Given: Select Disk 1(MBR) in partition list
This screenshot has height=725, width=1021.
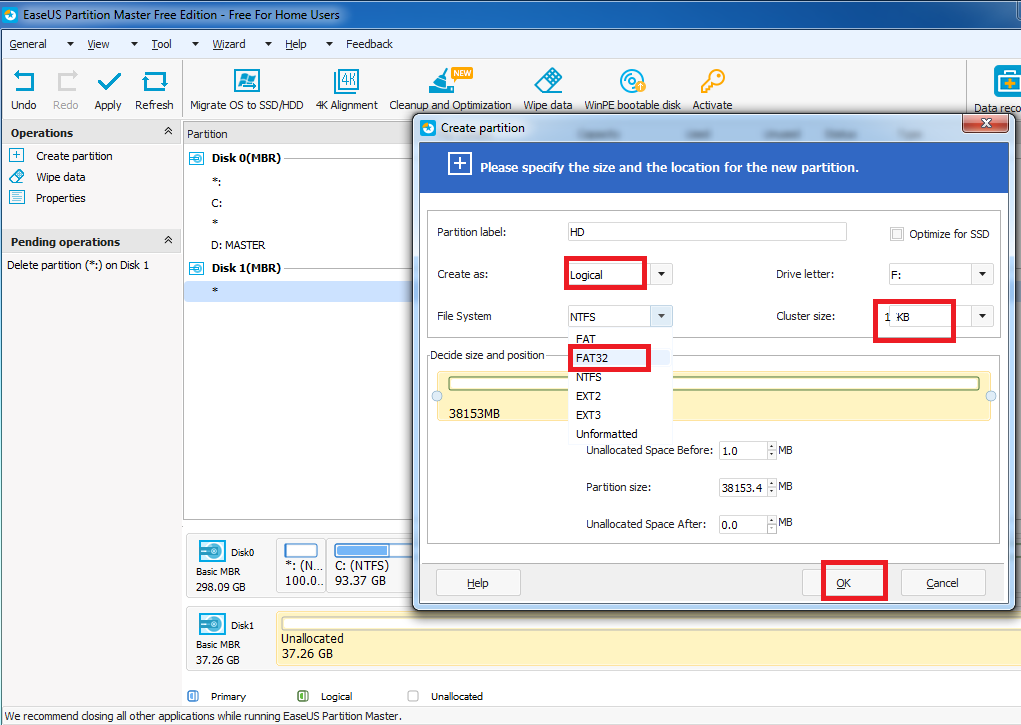Looking at the screenshot, I should [246, 268].
